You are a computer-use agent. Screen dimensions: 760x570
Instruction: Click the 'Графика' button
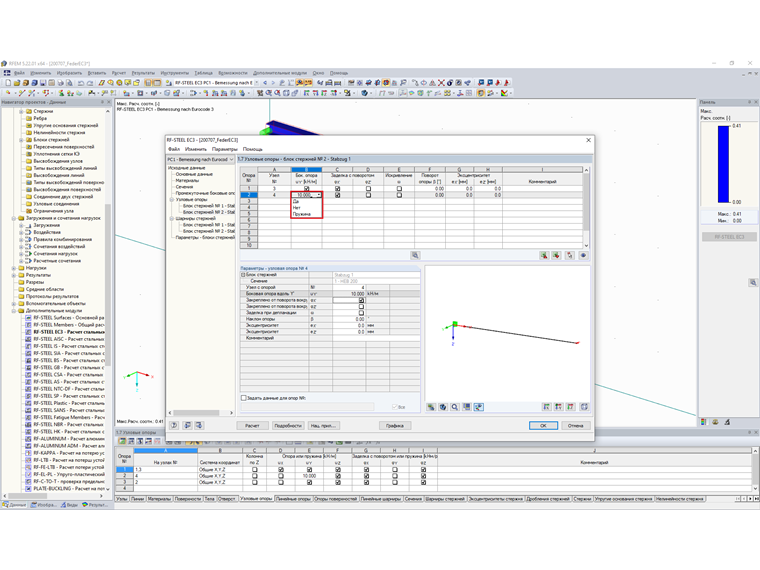click(x=395, y=426)
